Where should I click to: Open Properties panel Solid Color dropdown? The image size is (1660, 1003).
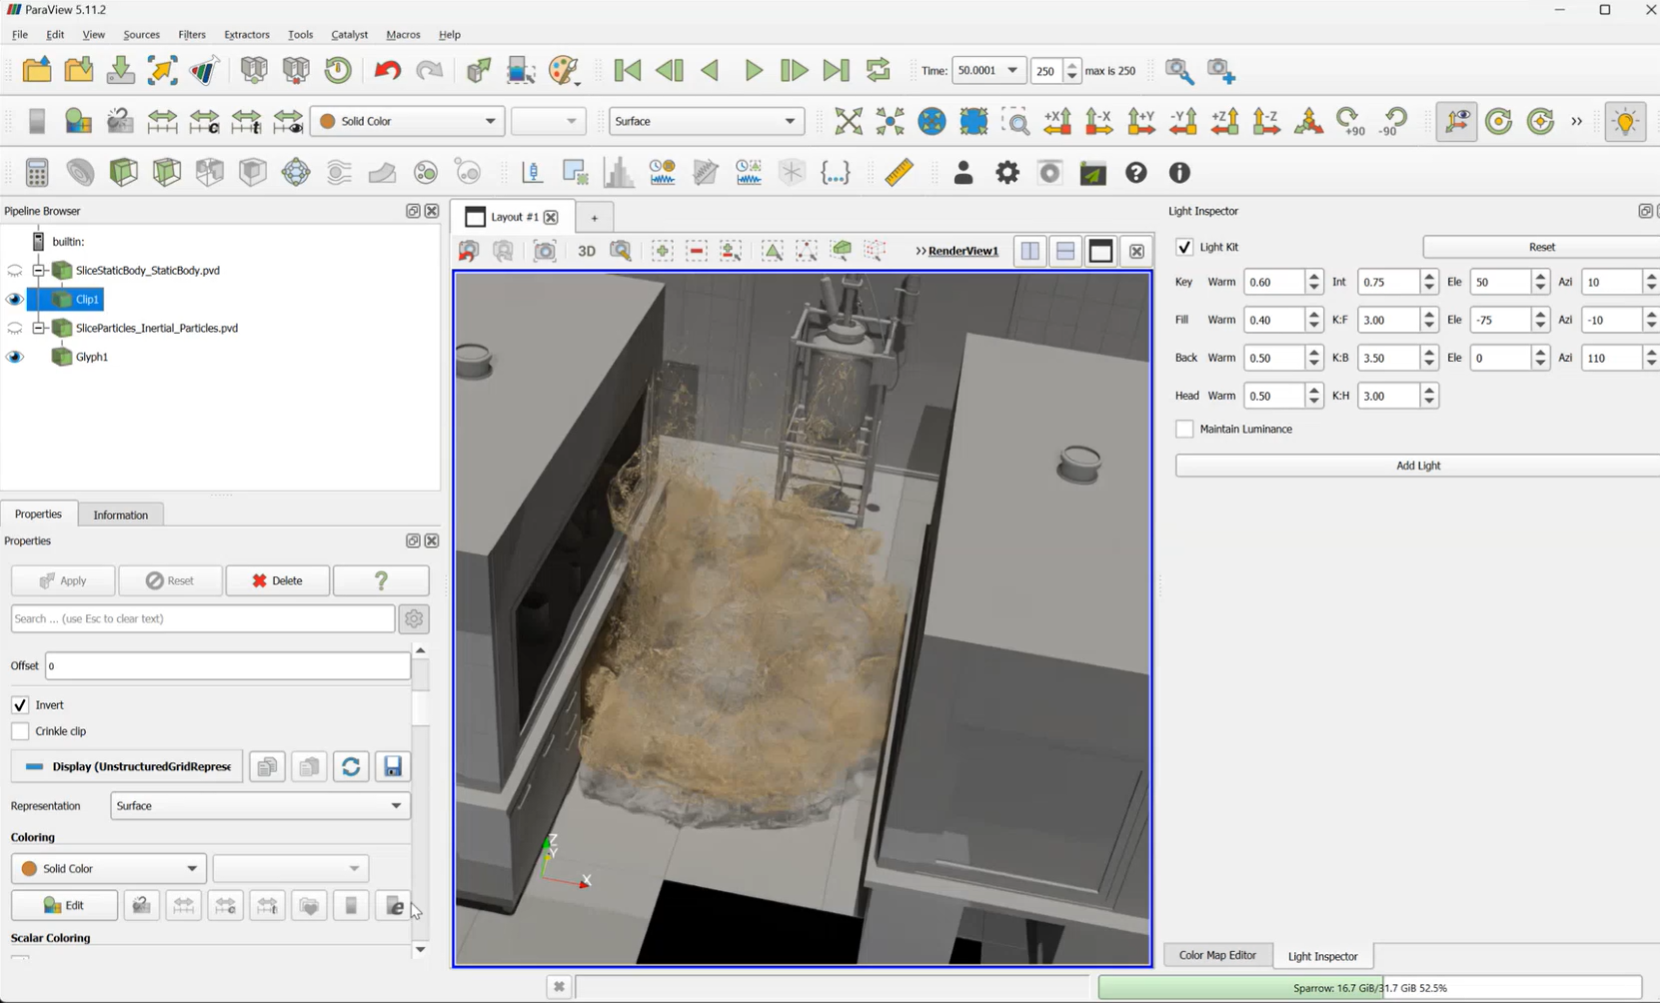(x=108, y=869)
